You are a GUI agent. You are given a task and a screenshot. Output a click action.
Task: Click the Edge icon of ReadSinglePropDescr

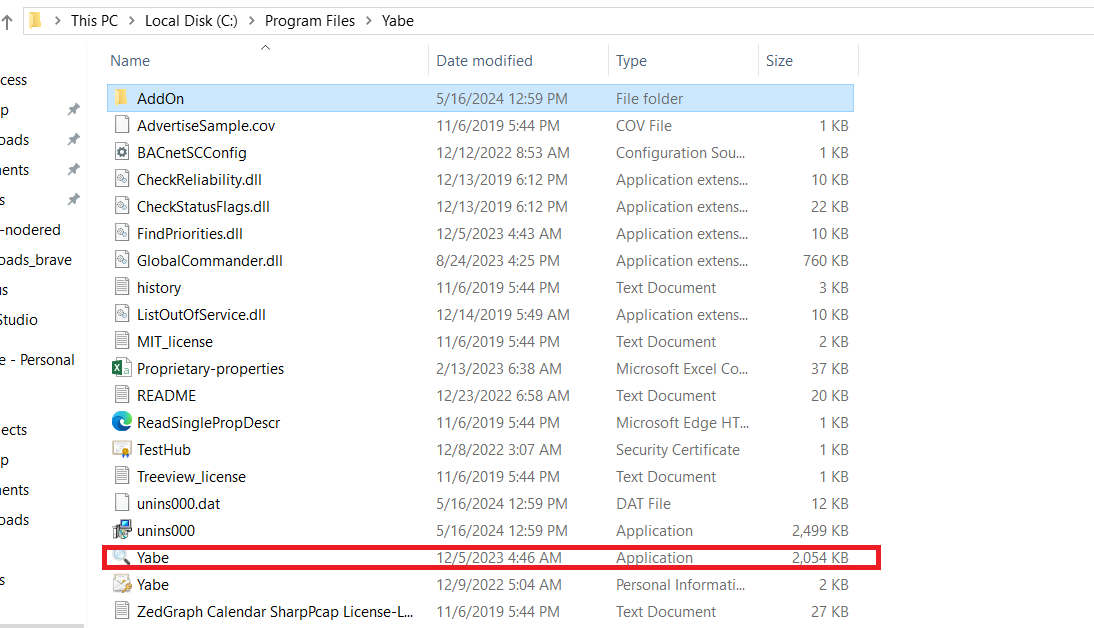(x=121, y=421)
